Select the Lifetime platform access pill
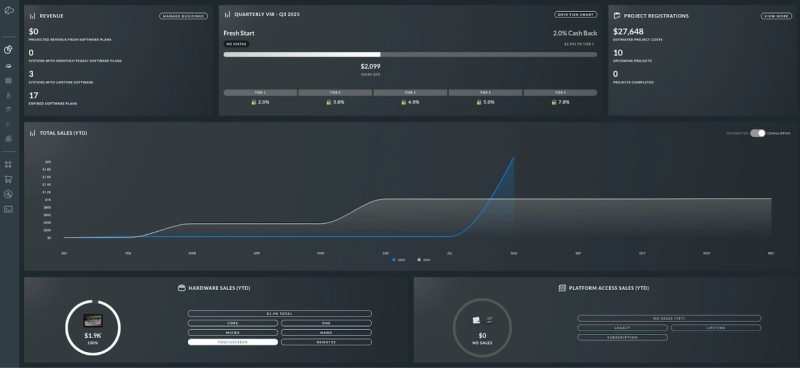 716,328
